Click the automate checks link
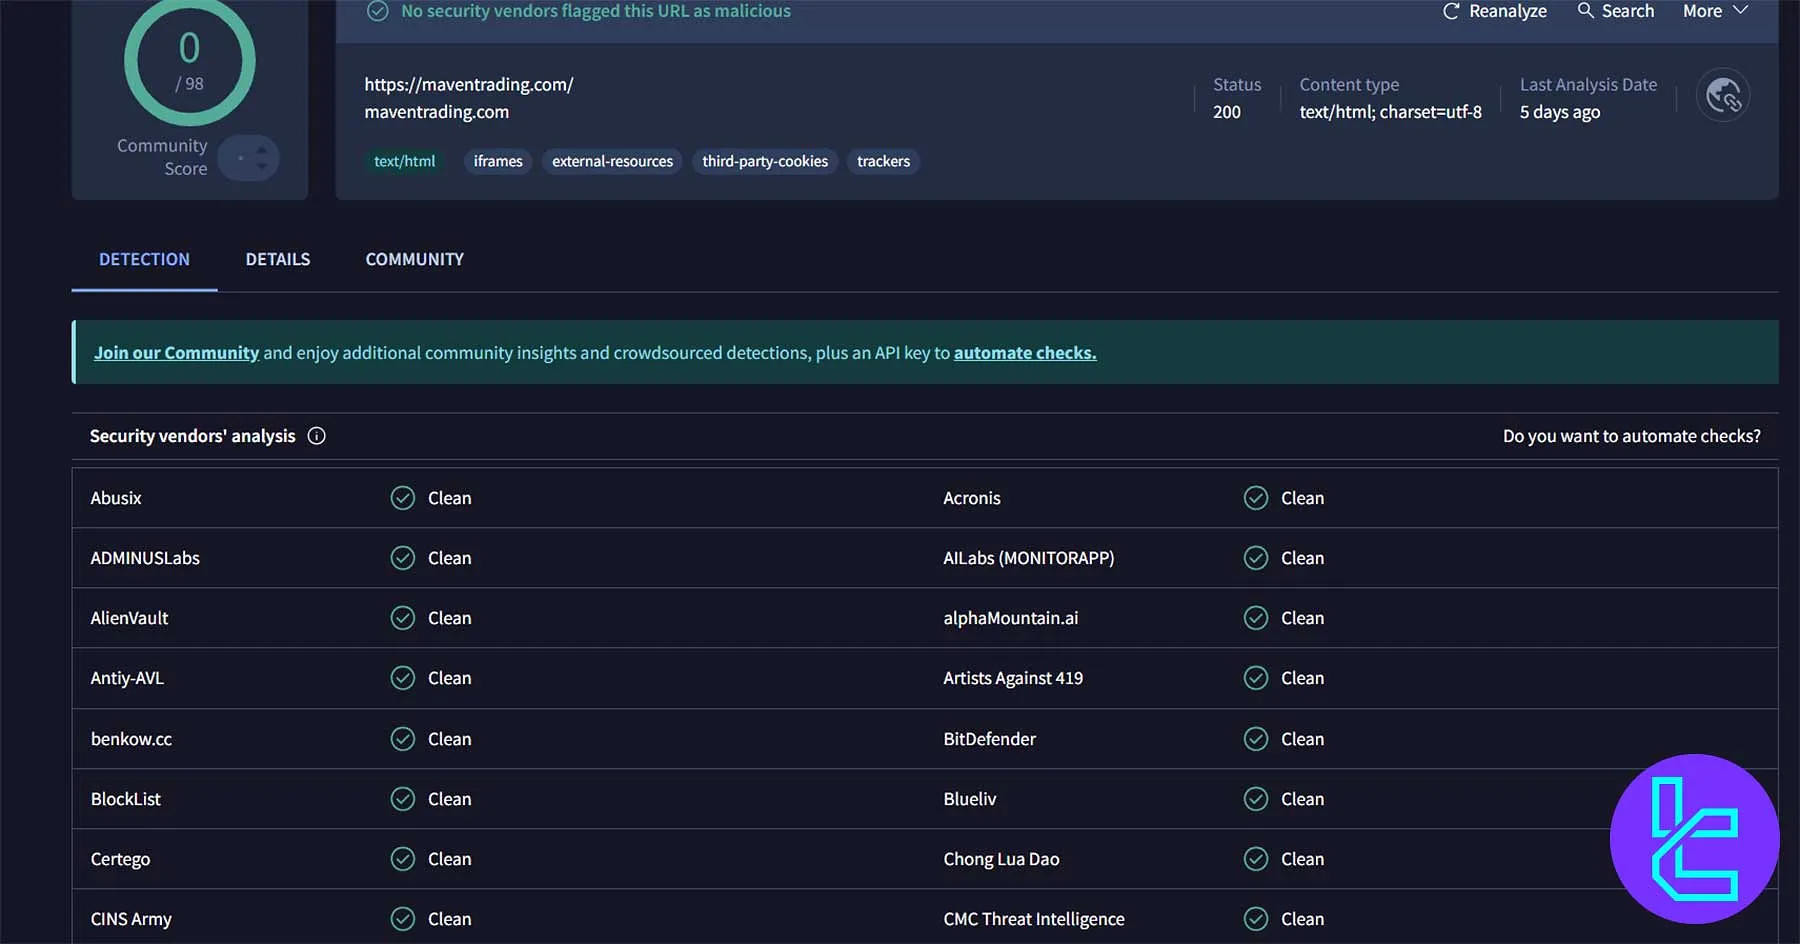This screenshot has width=1800, height=944. (1023, 352)
